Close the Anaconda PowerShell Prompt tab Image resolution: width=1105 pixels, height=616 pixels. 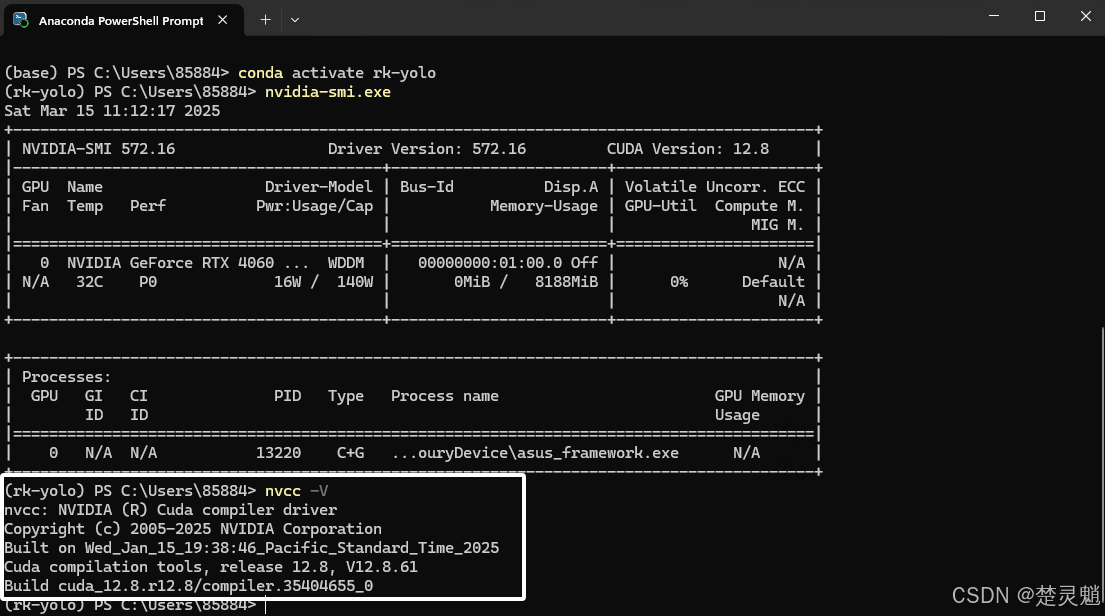tap(223, 20)
